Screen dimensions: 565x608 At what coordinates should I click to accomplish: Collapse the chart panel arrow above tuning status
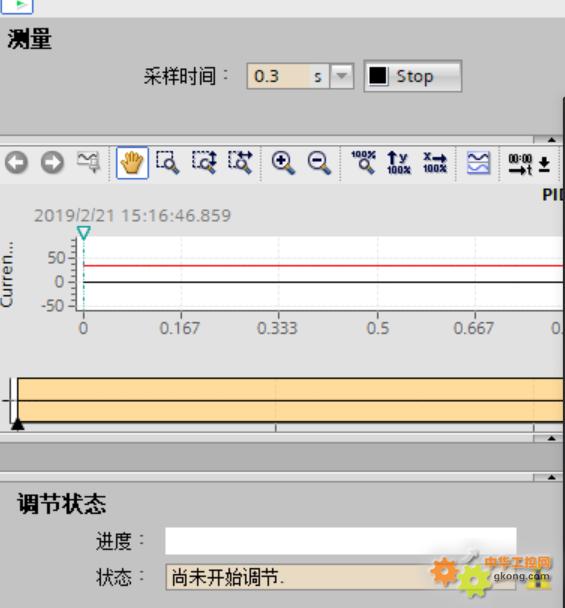point(551,477)
